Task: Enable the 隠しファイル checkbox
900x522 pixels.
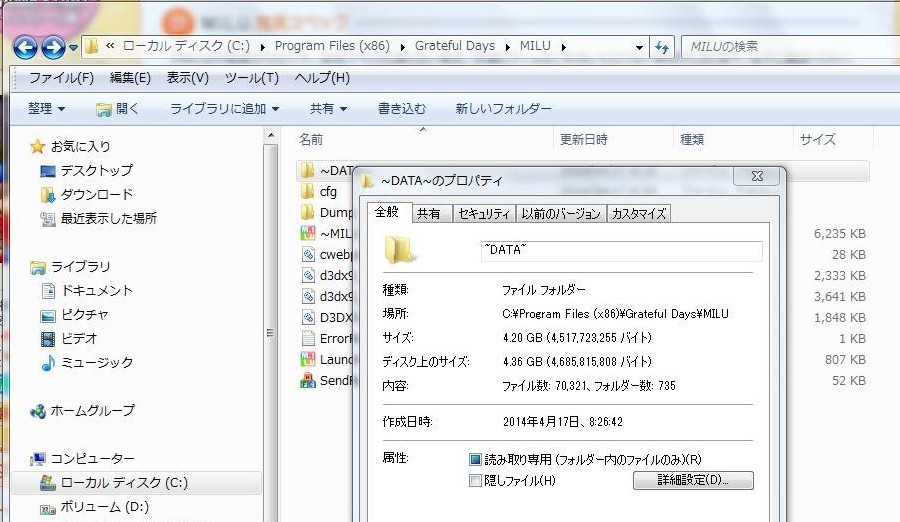Action: click(476, 481)
